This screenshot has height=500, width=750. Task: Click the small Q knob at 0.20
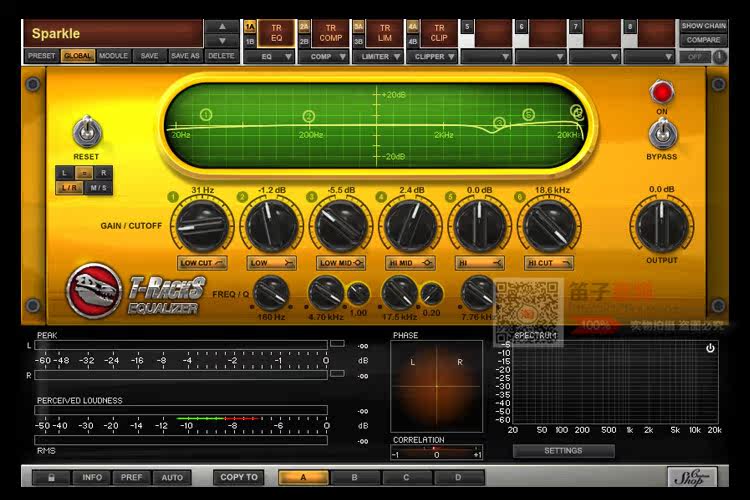(431, 295)
